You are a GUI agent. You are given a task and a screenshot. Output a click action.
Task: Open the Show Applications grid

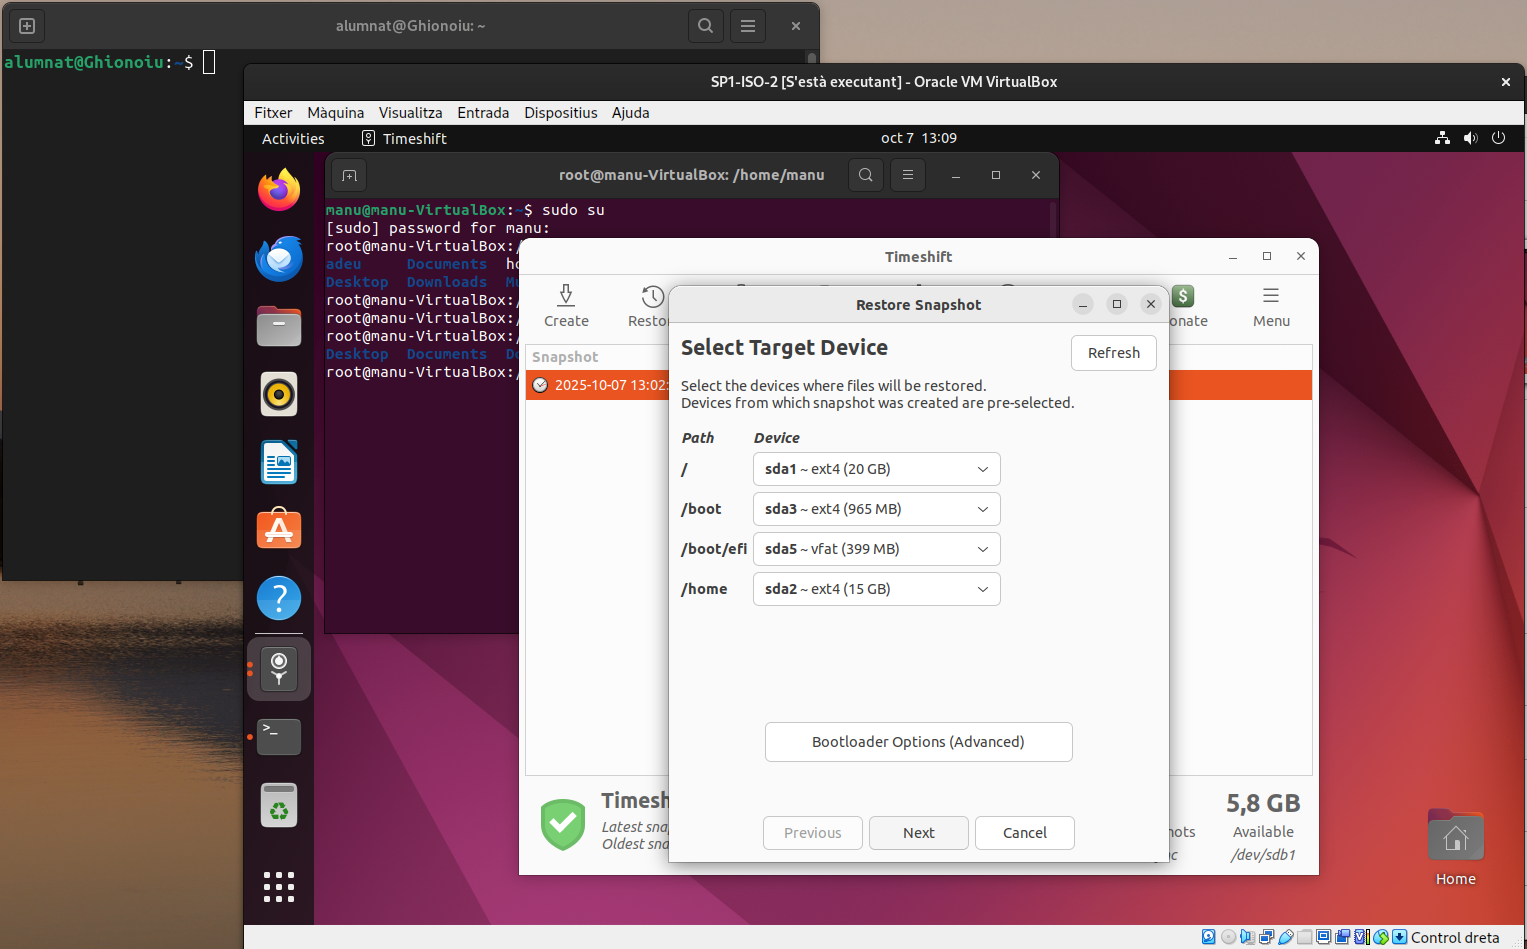[x=279, y=886]
